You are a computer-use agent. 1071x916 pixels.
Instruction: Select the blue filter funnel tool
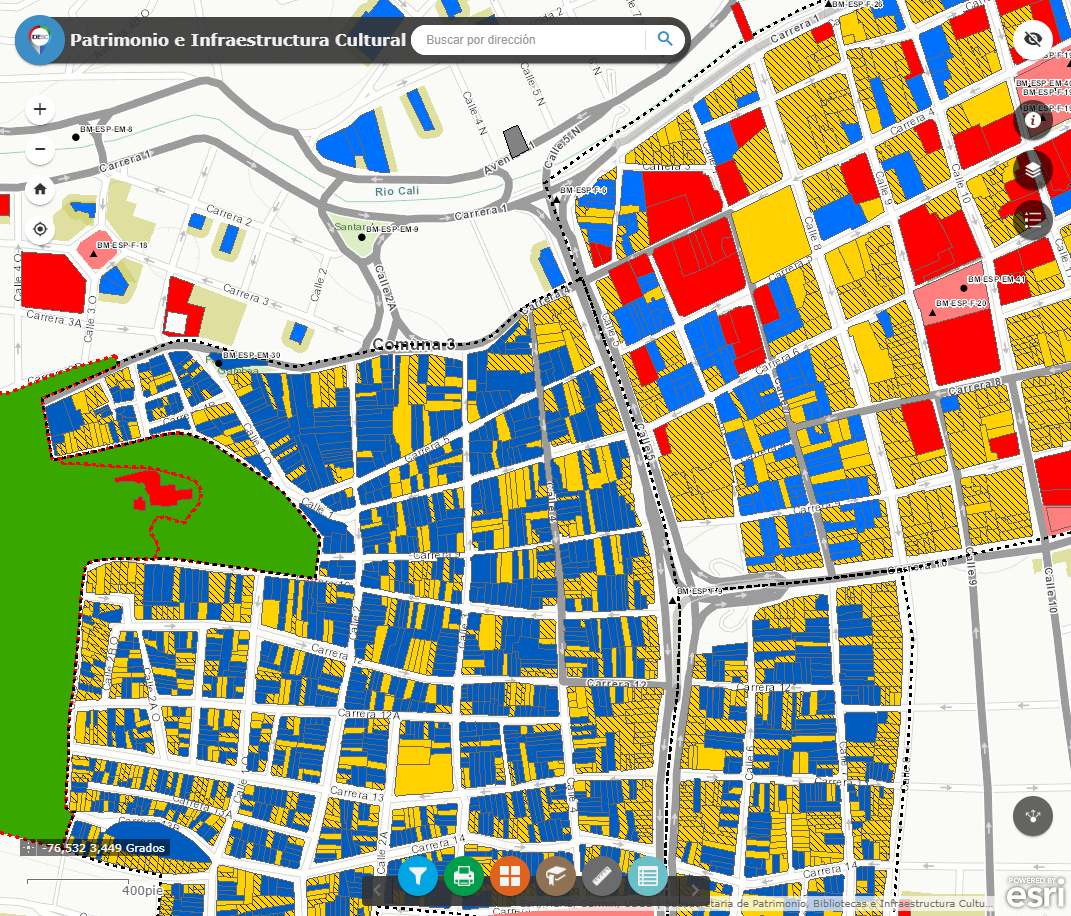tap(418, 877)
